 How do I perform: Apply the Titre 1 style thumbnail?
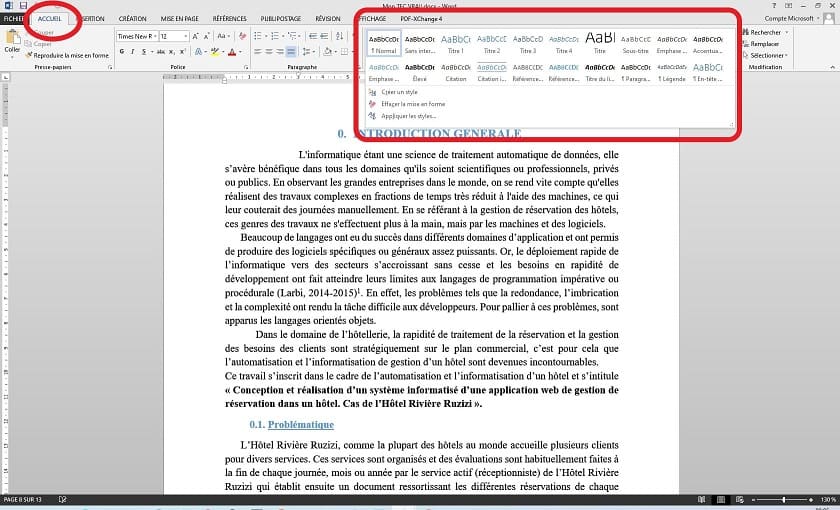tap(456, 43)
